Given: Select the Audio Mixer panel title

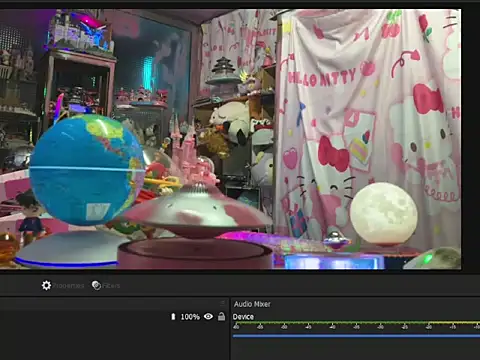Looking at the screenshot, I should pos(252,304).
